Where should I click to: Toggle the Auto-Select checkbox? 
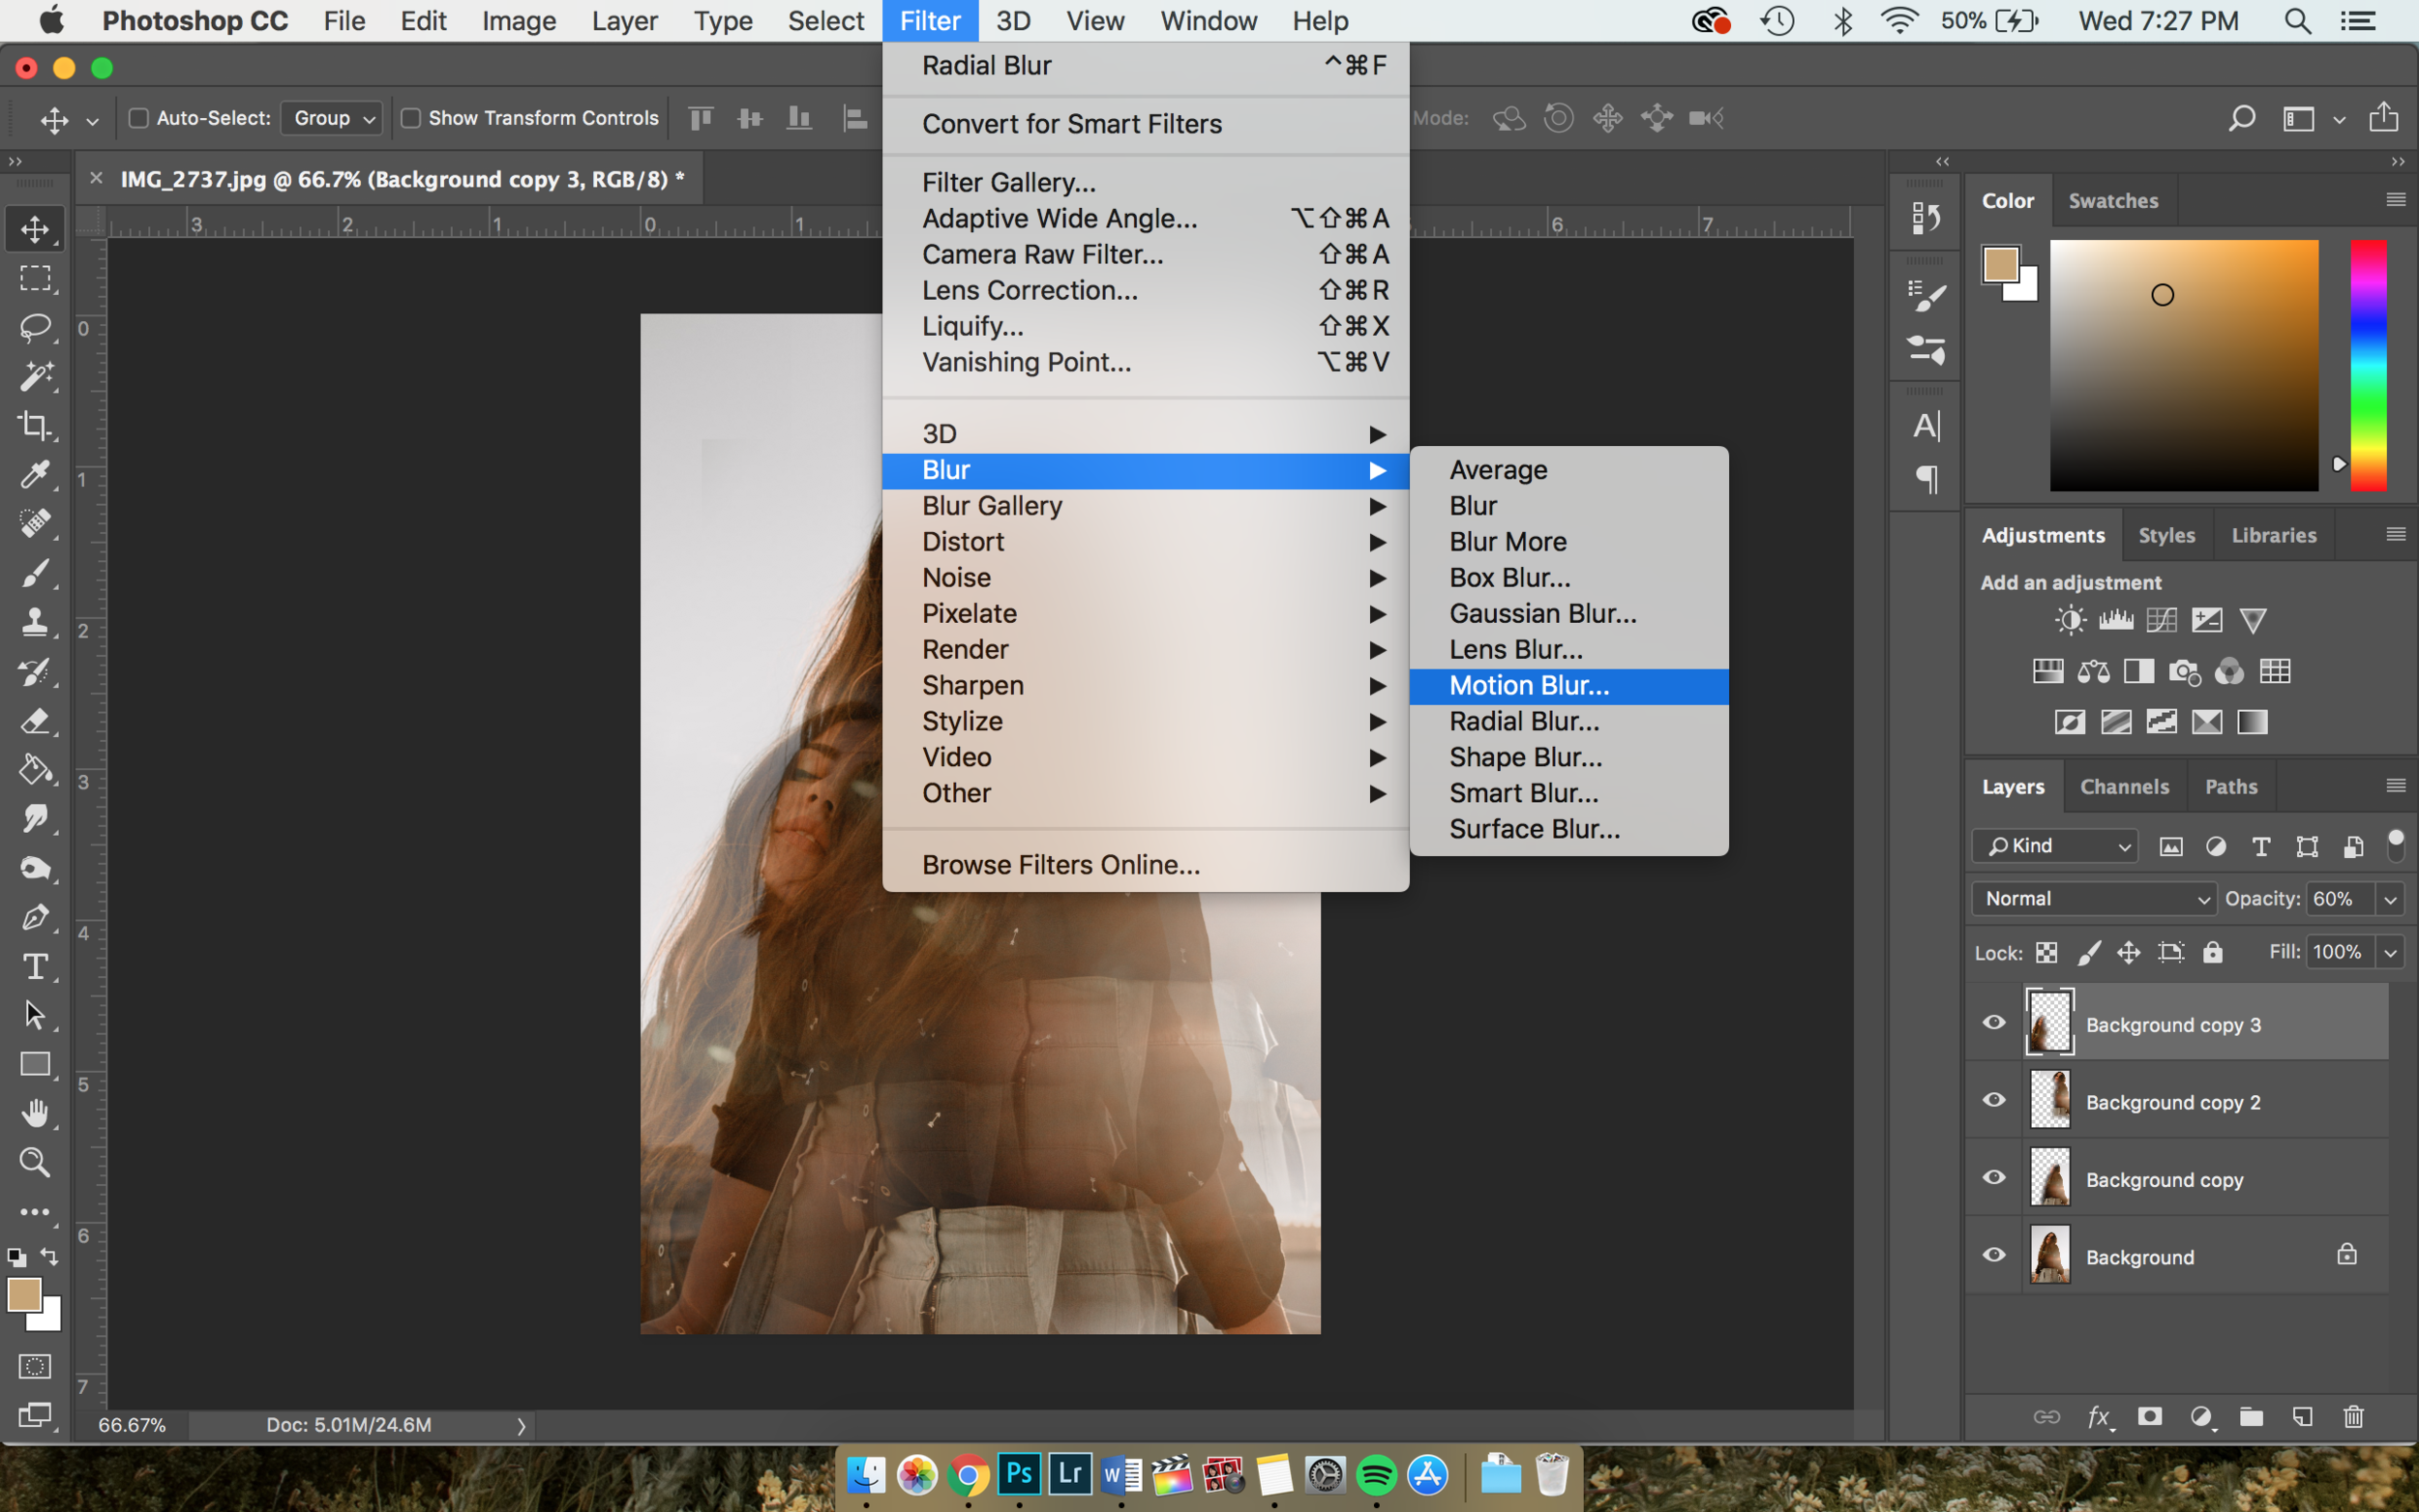tap(139, 118)
